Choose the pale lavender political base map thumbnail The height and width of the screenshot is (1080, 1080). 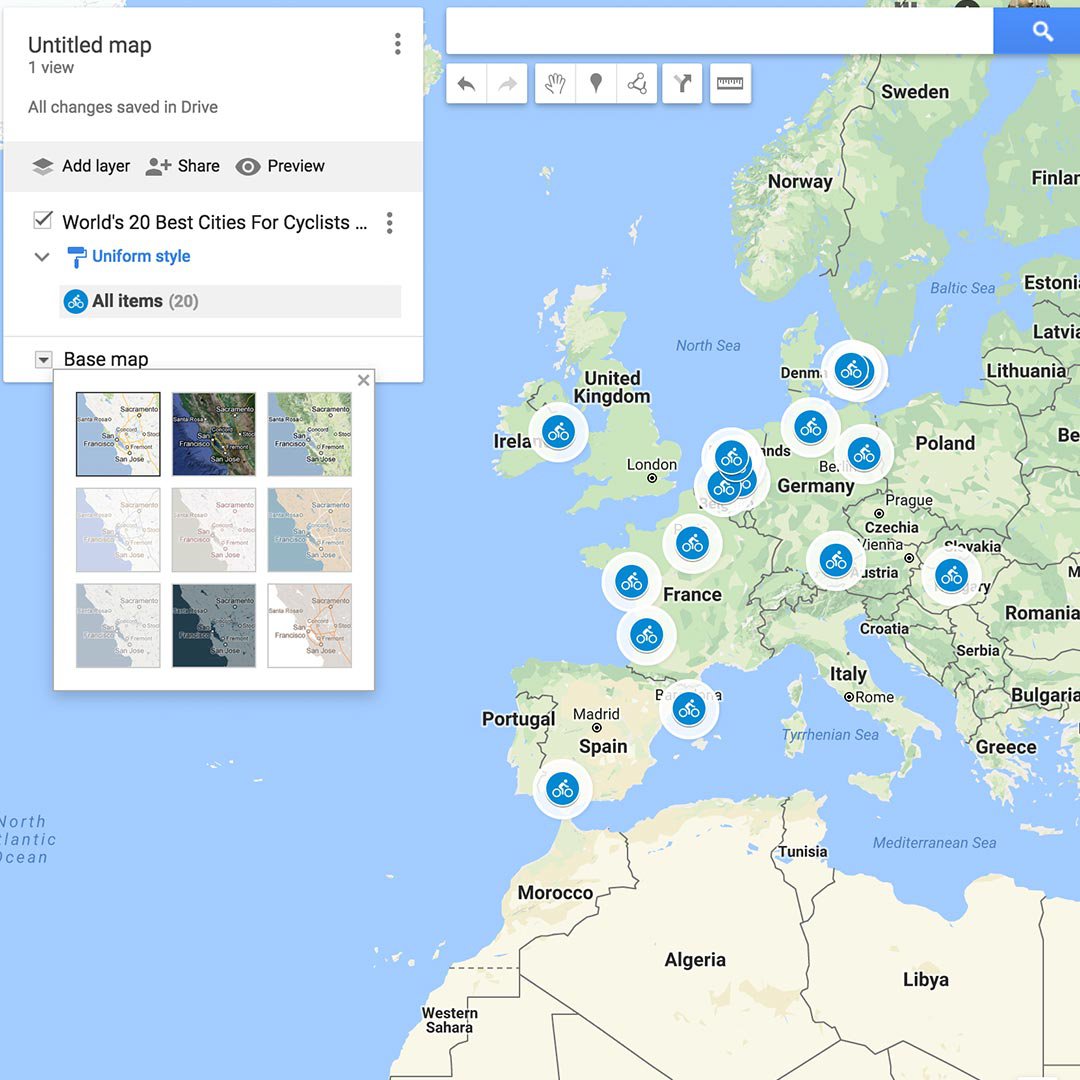[x=118, y=530]
